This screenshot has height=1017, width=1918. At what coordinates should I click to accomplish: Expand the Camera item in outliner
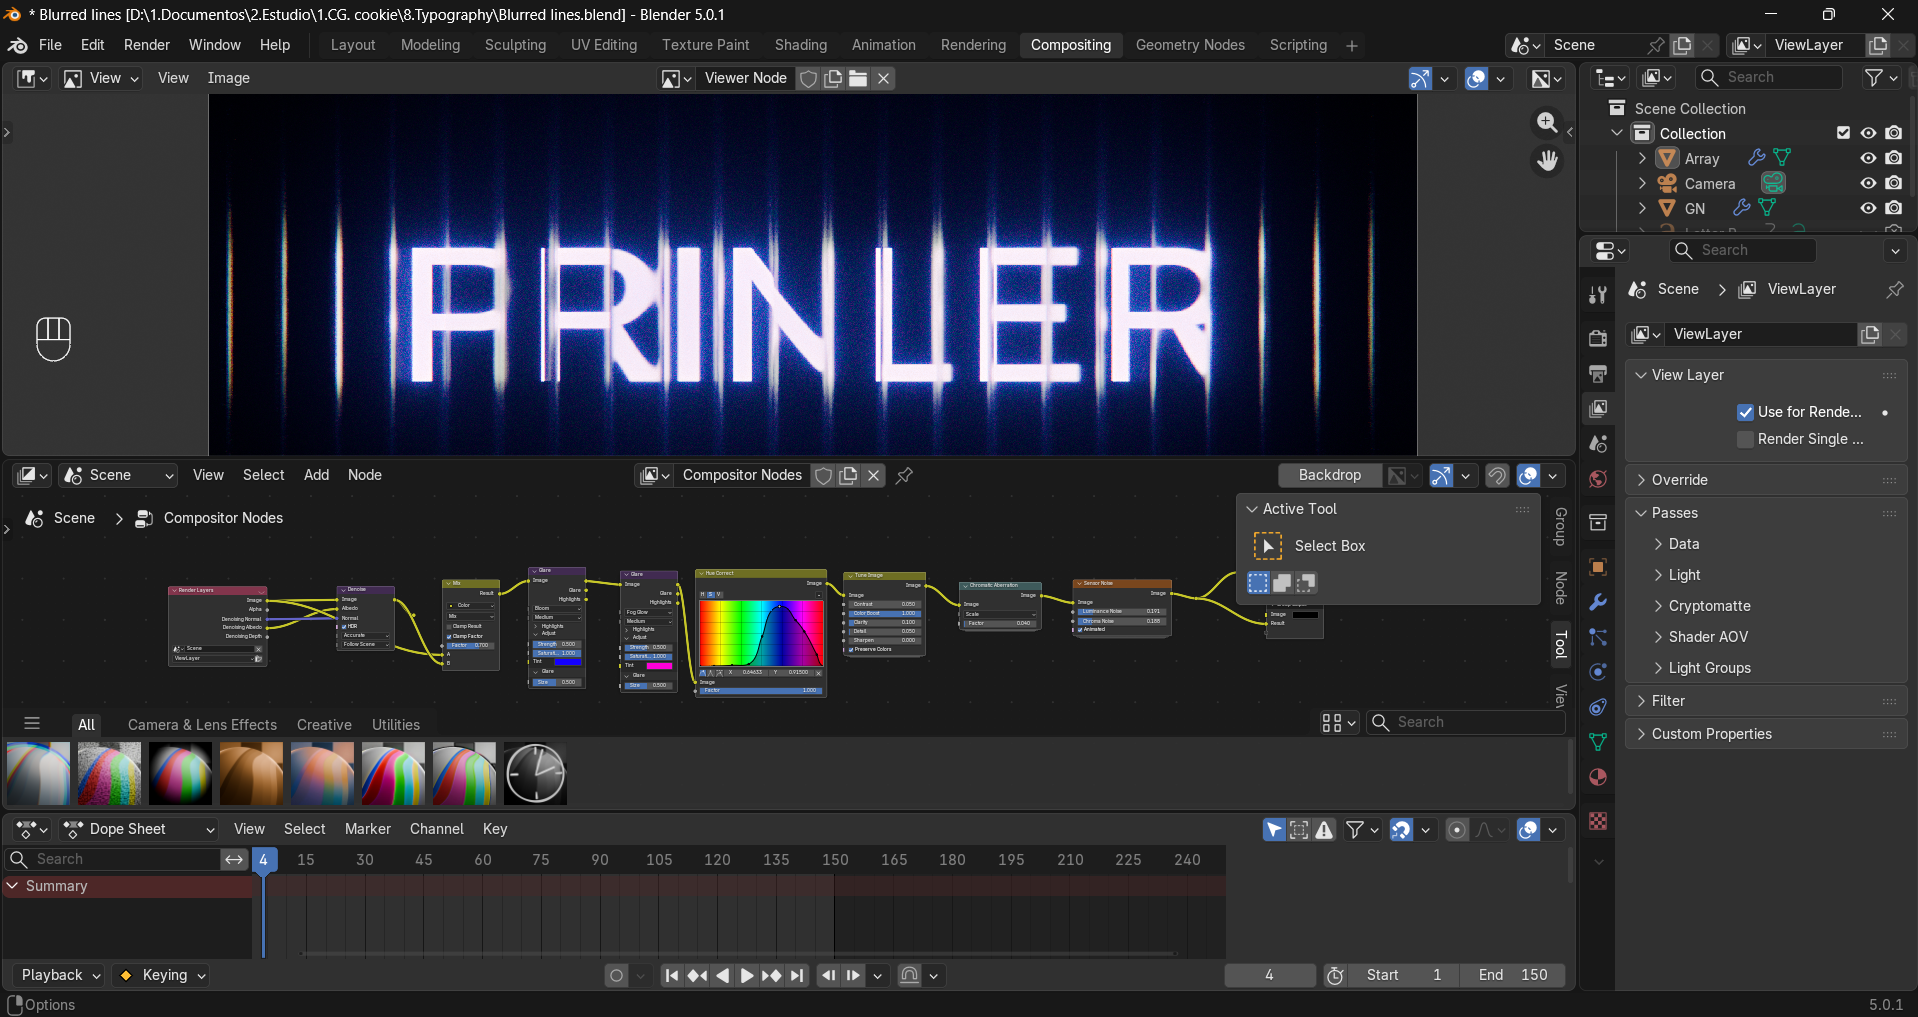[x=1642, y=183]
